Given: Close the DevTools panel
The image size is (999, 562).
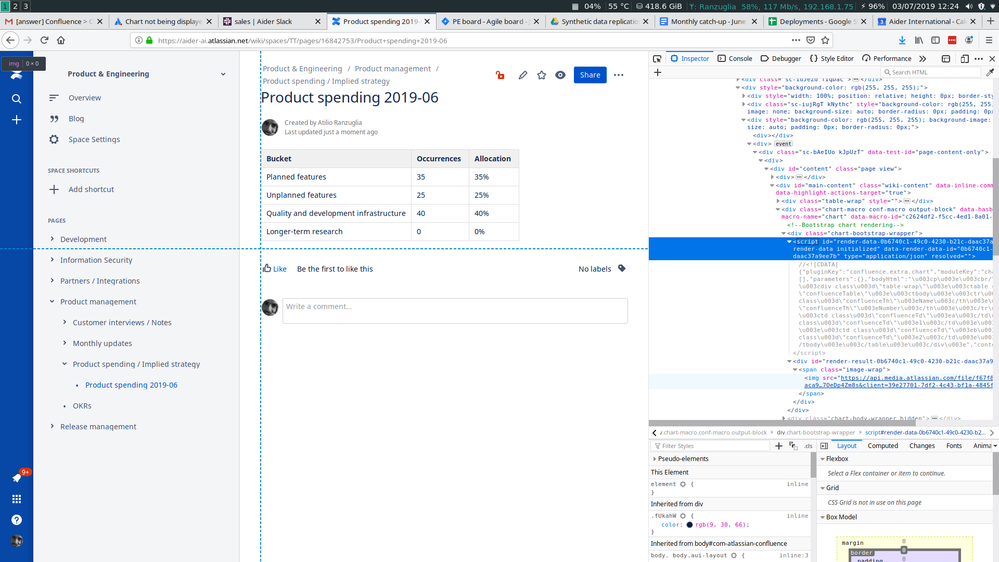Looking at the screenshot, I should pos(992,59).
